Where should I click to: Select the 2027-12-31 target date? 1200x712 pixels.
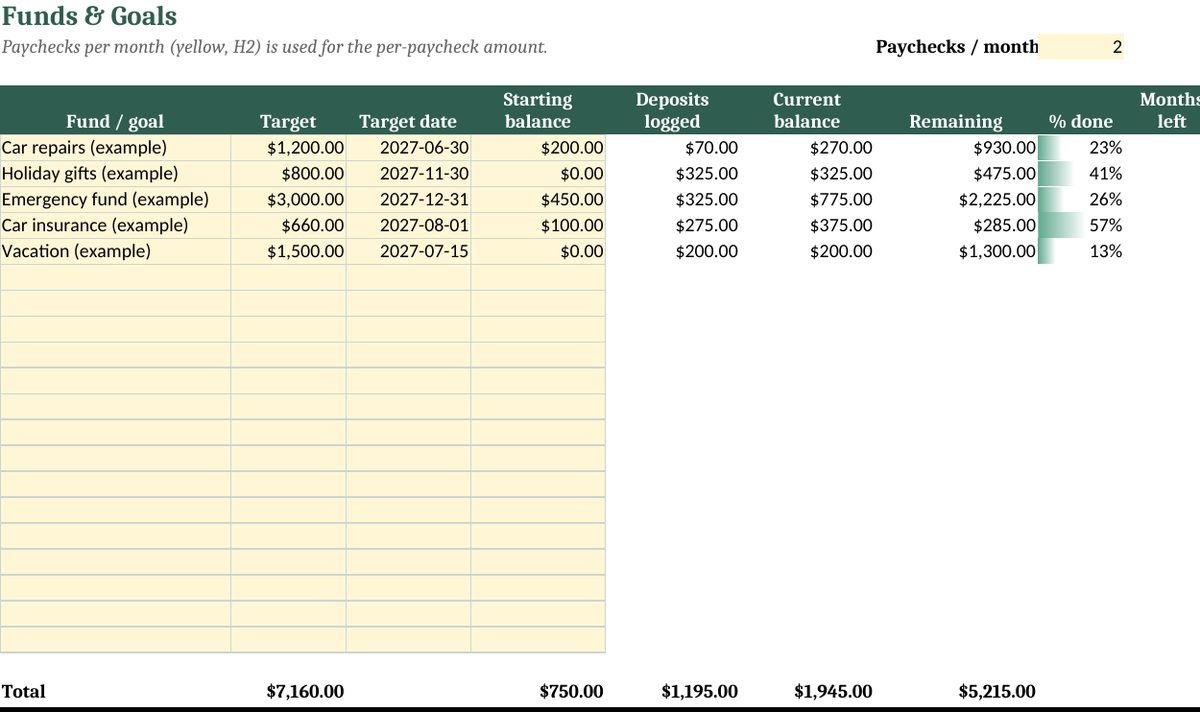[x=409, y=200]
